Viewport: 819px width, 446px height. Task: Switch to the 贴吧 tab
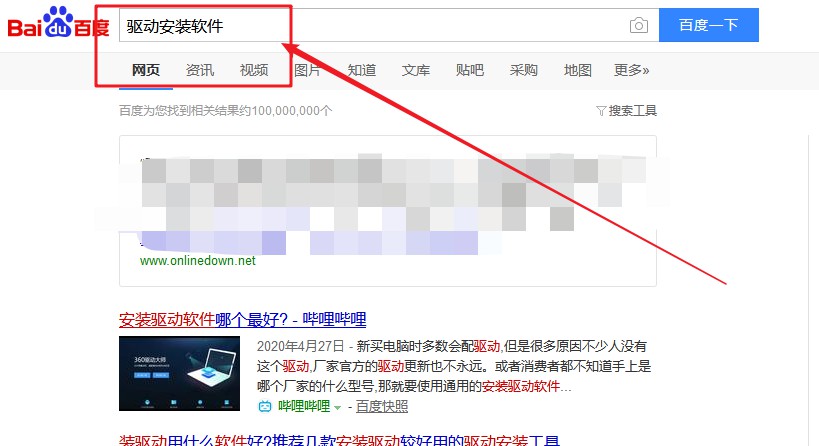click(470, 70)
